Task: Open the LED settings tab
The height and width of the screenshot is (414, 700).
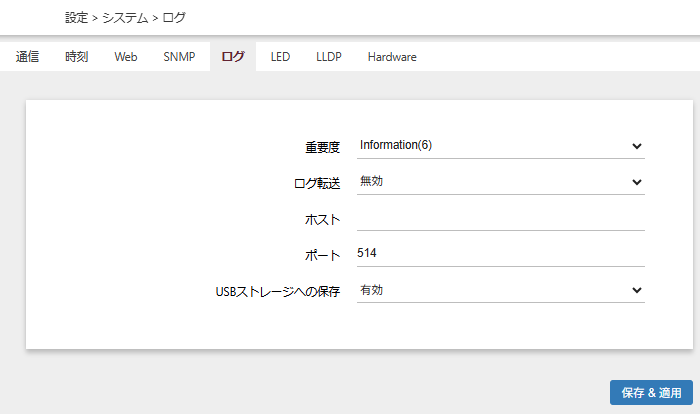Action: pyautogui.click(x=280, y=57)
